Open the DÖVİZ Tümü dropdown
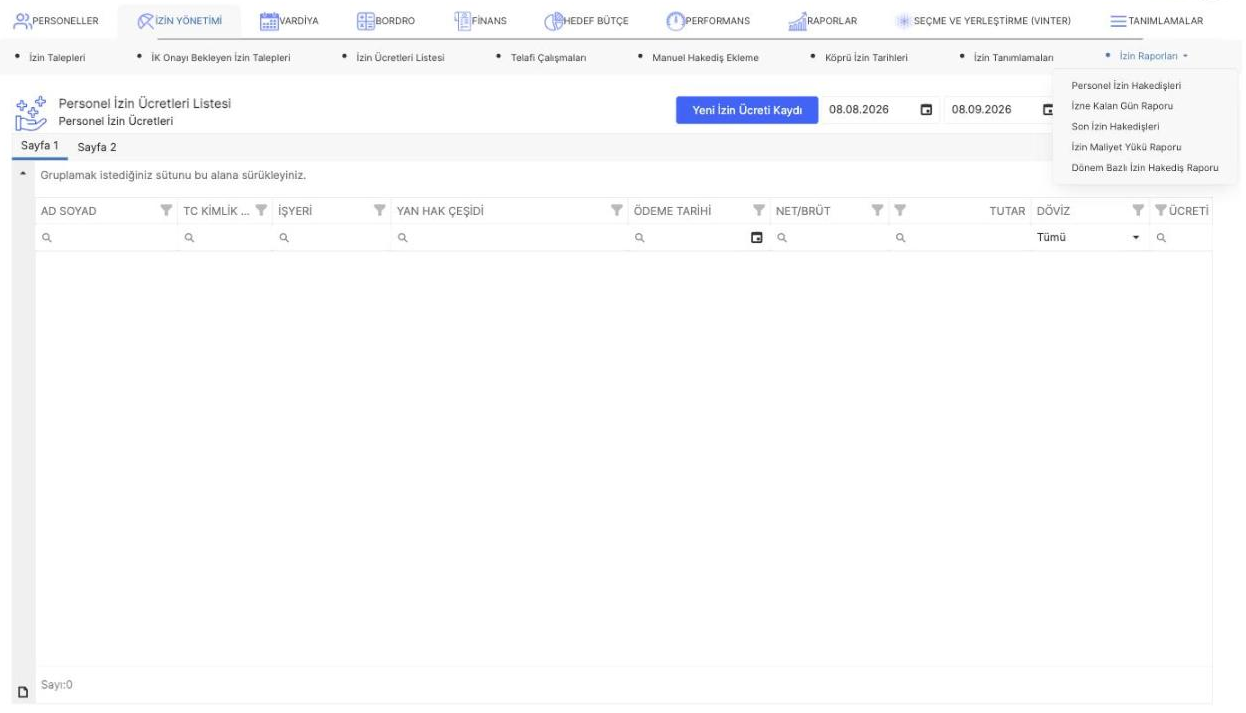This screenshot has height=713, width=1246. coord(1136,238)
